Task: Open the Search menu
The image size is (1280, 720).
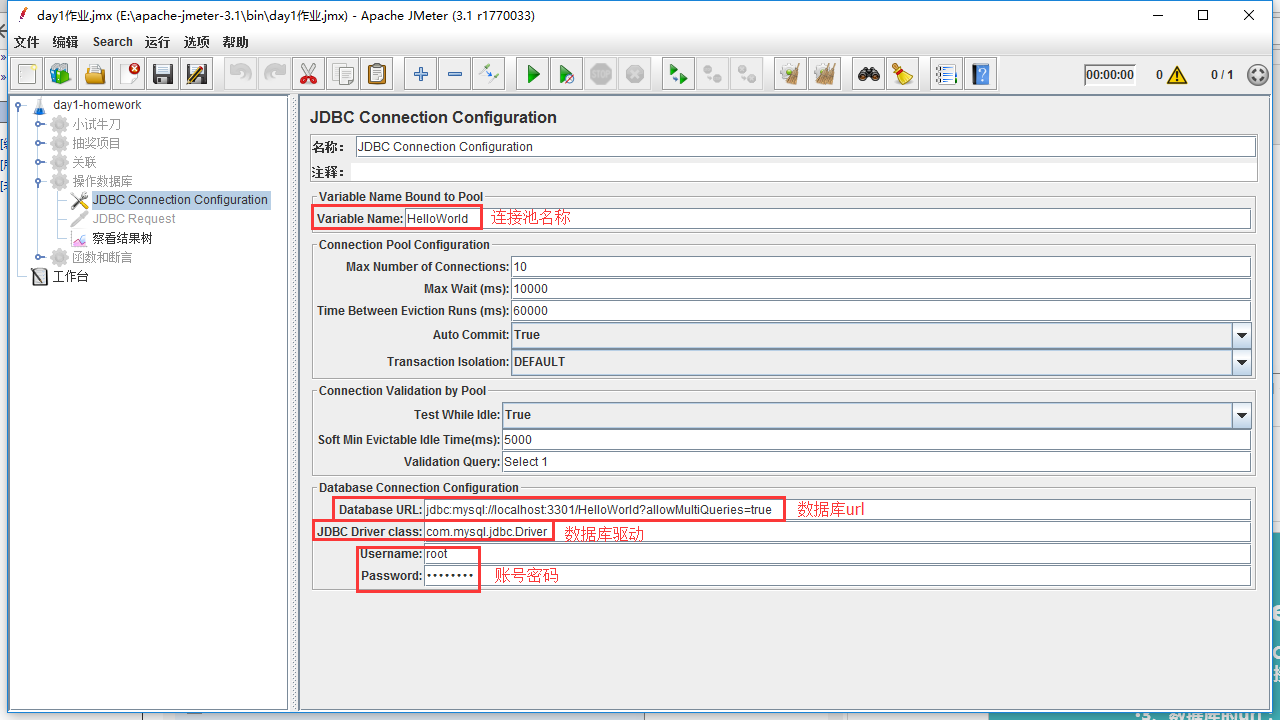Action: pyautogui.click(x=112, y=42)
